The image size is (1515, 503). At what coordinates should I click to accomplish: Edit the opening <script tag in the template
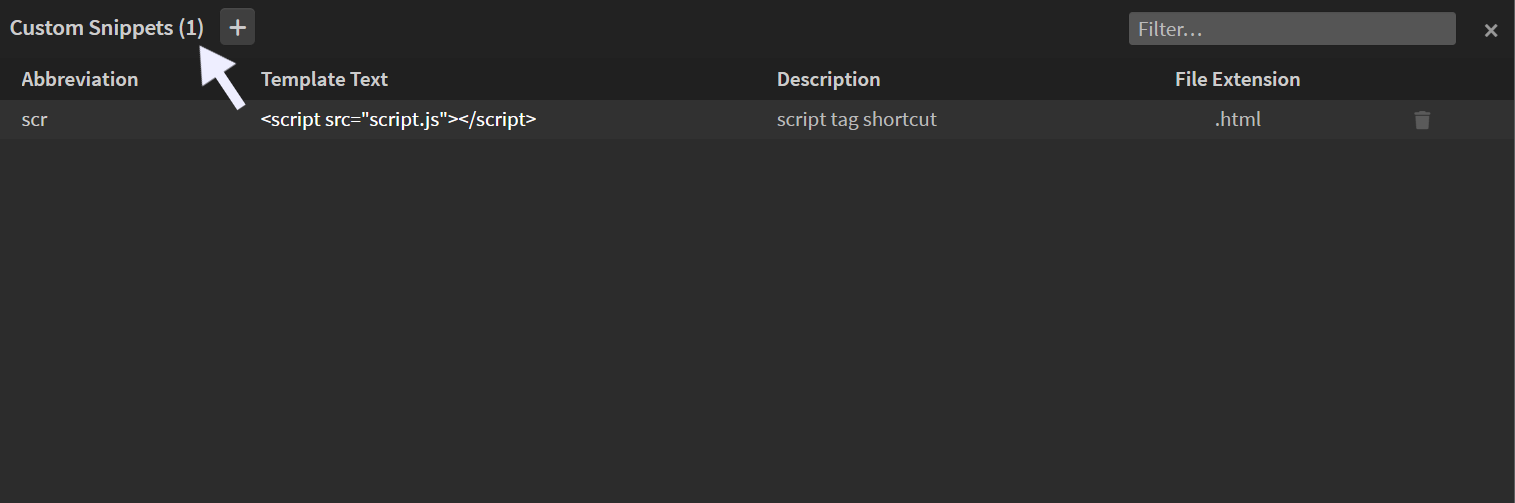click(290, 120)
